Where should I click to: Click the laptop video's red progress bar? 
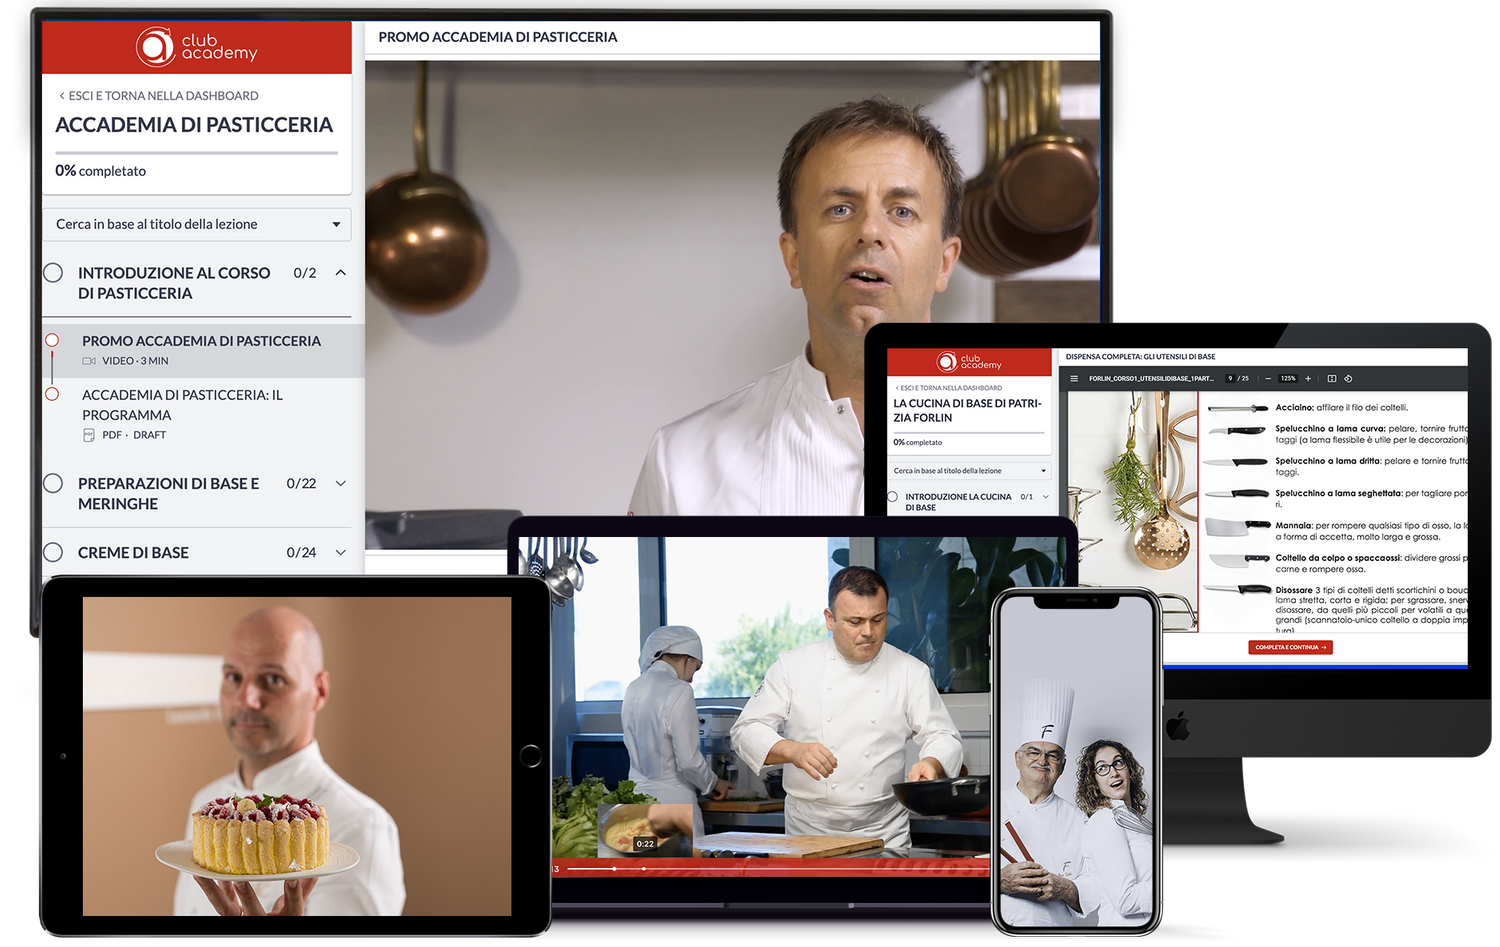coord(760,868)
